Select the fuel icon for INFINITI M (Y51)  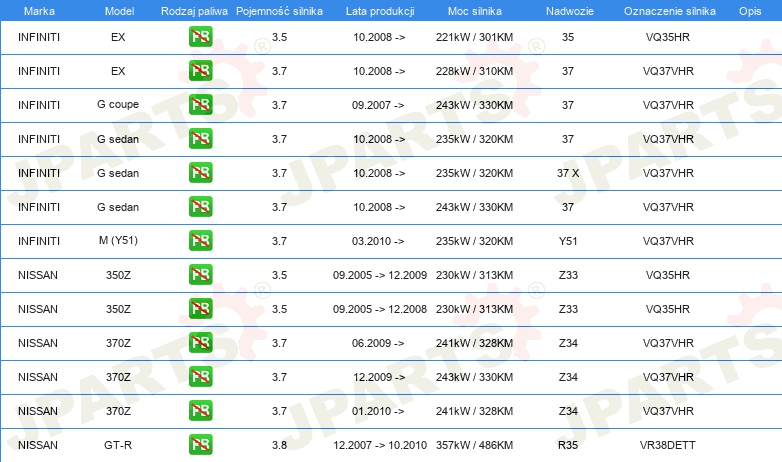click(200, 240)
